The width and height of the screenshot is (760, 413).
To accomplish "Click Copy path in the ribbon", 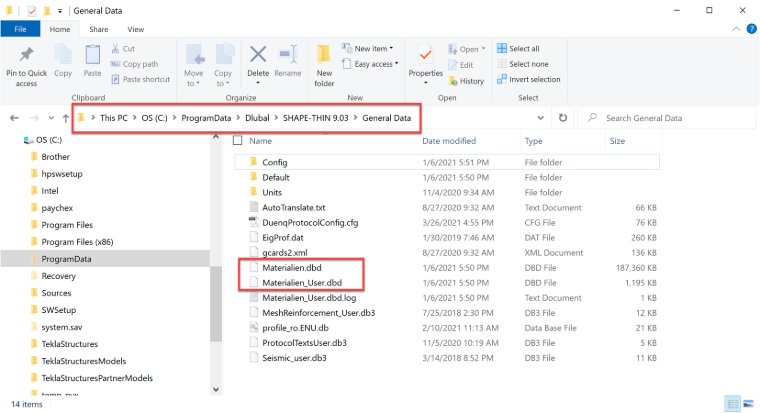I will pyautogui.click(x=134, y=64).
